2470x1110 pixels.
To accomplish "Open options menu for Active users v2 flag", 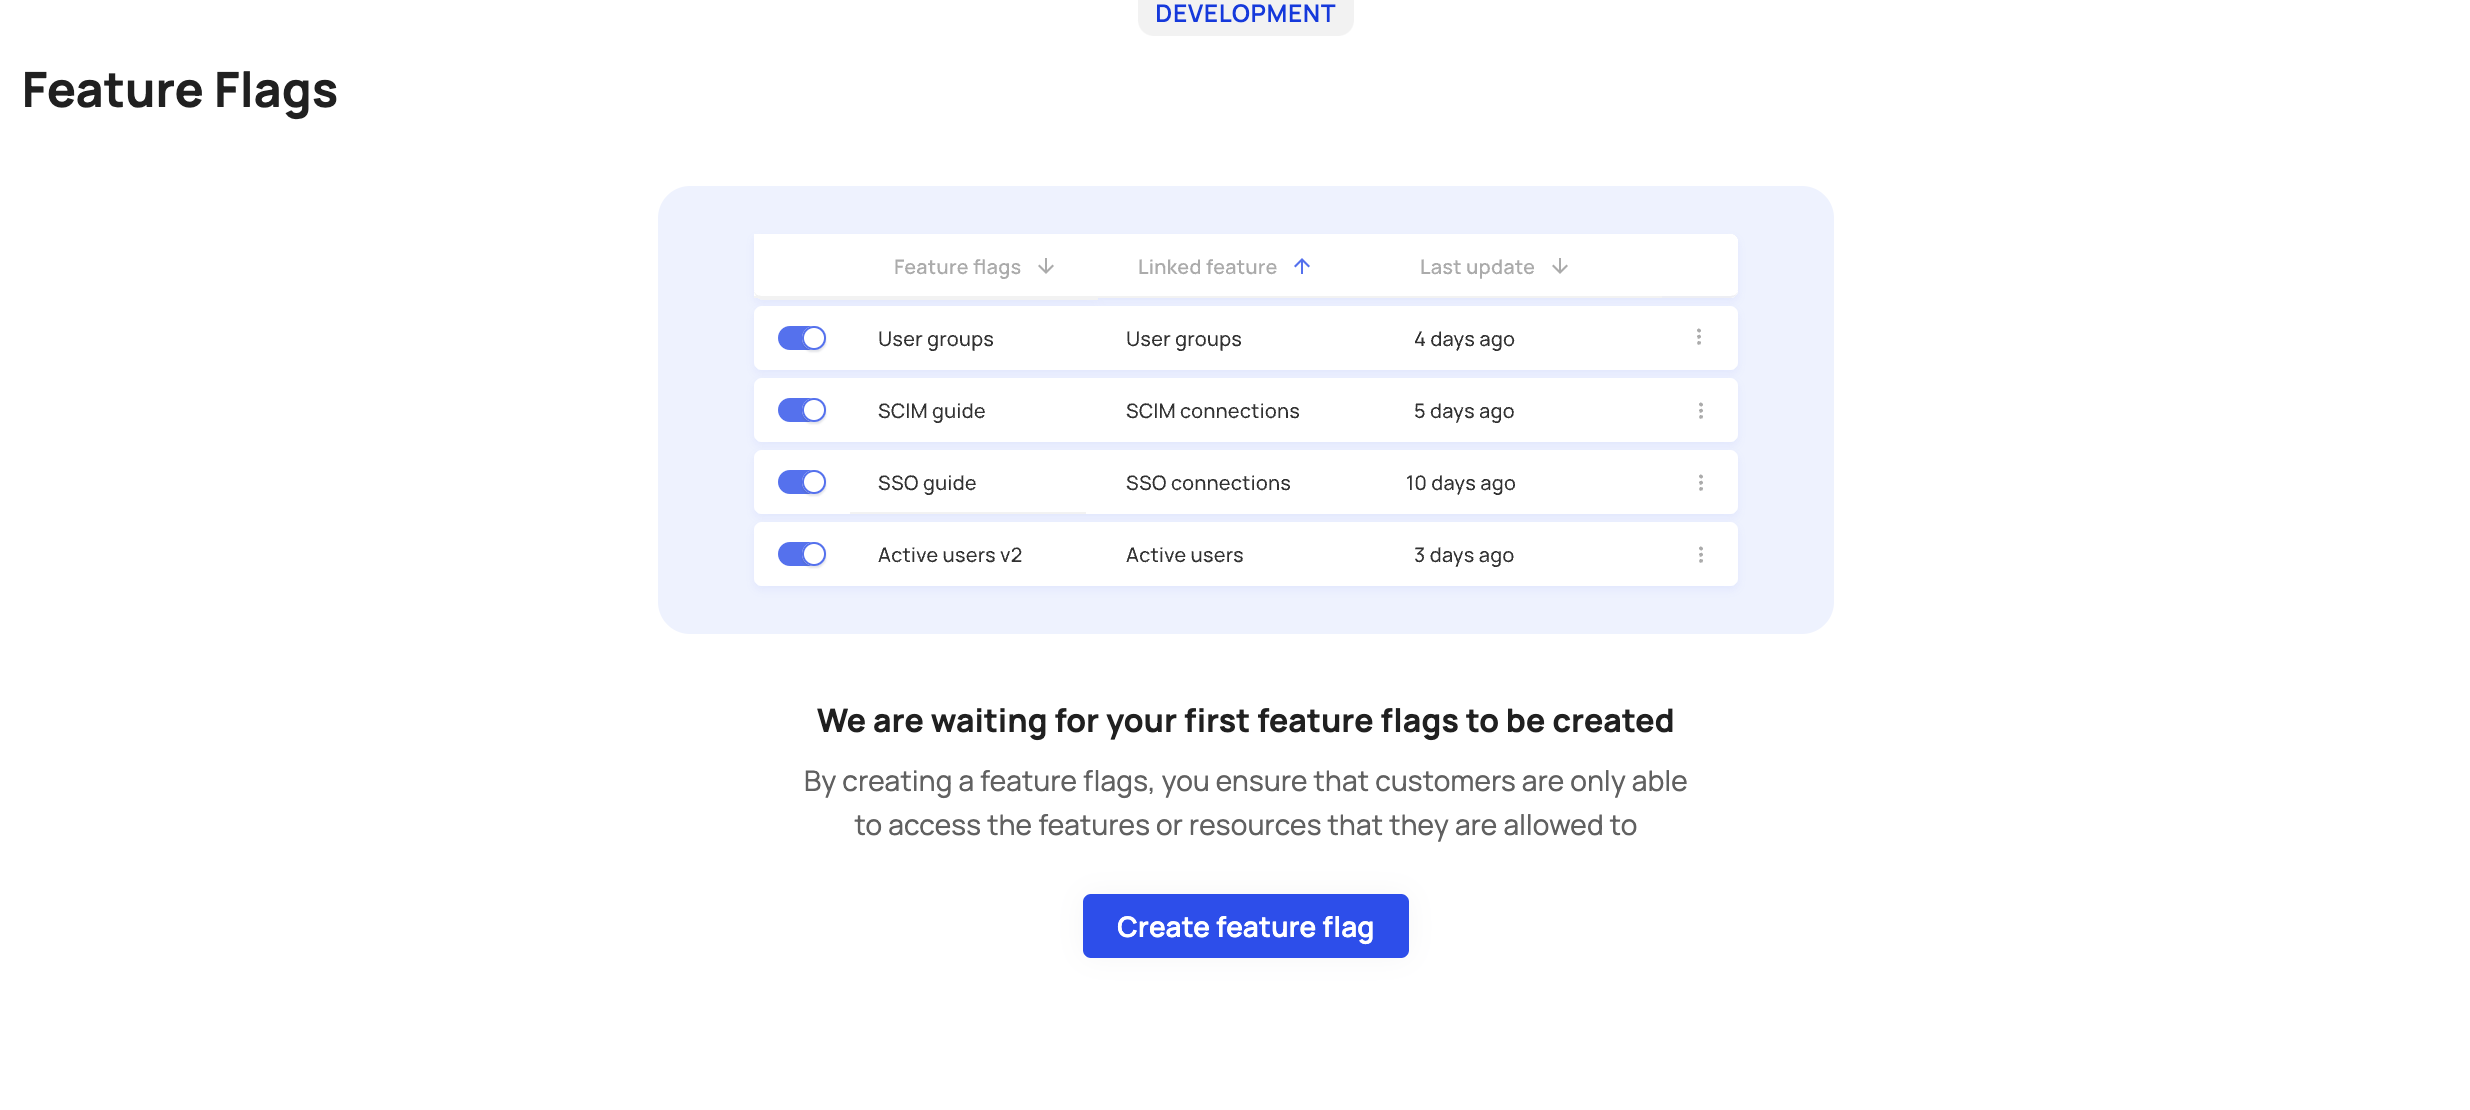I will pos(1699,554).
